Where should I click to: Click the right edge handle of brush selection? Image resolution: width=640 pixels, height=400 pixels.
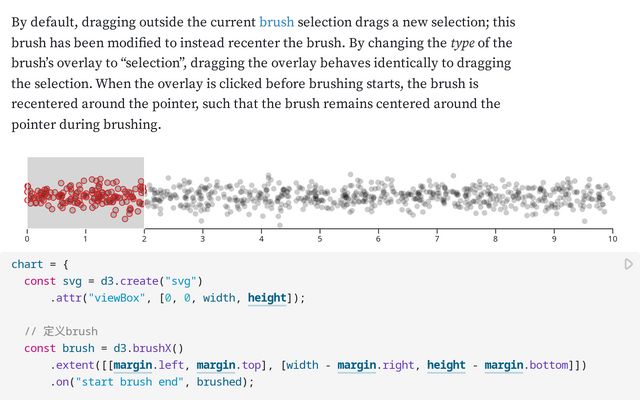[x=144, y=192]
